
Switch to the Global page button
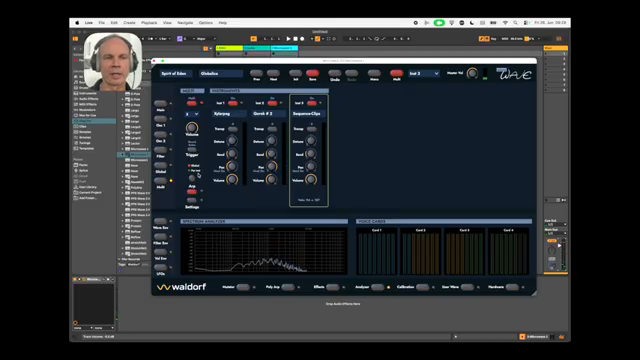pyautogui.click(x=160, y=165)
